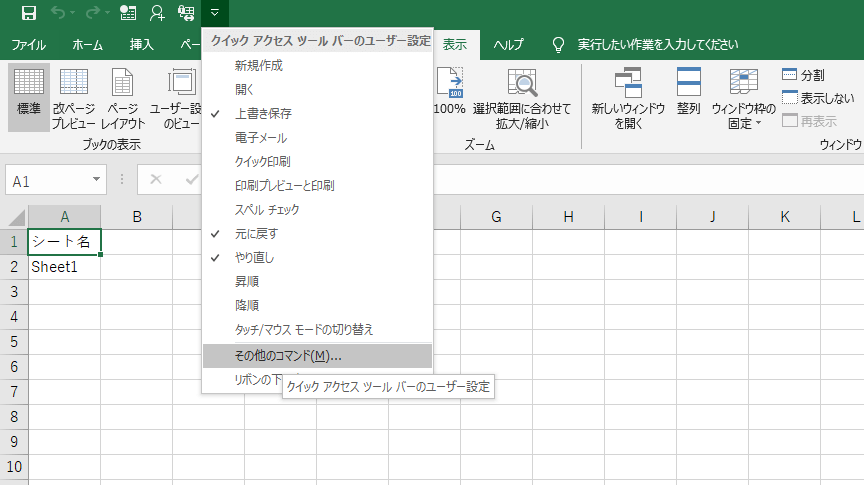Select row 10 header
The image size is (864, 485).
click(x=14, y=467)
